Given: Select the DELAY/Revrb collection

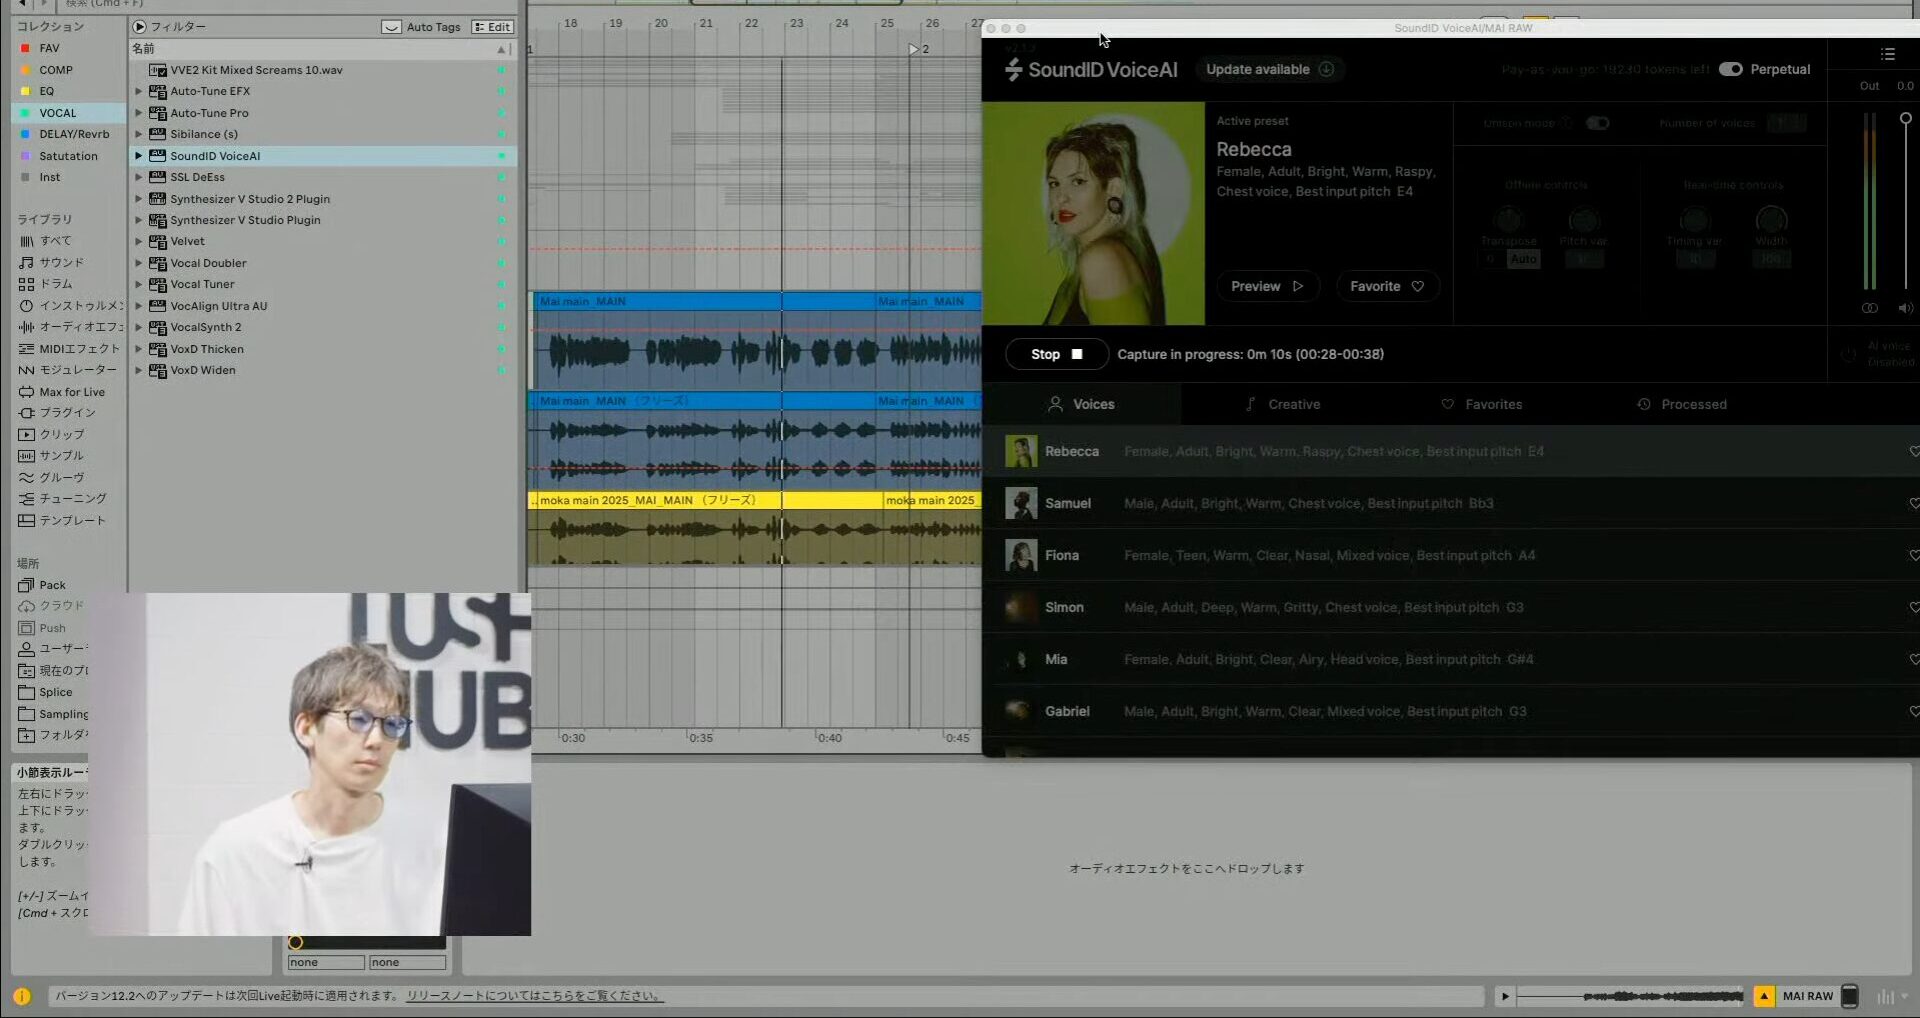Looking at the screenshot, I should tap(67, 134).
